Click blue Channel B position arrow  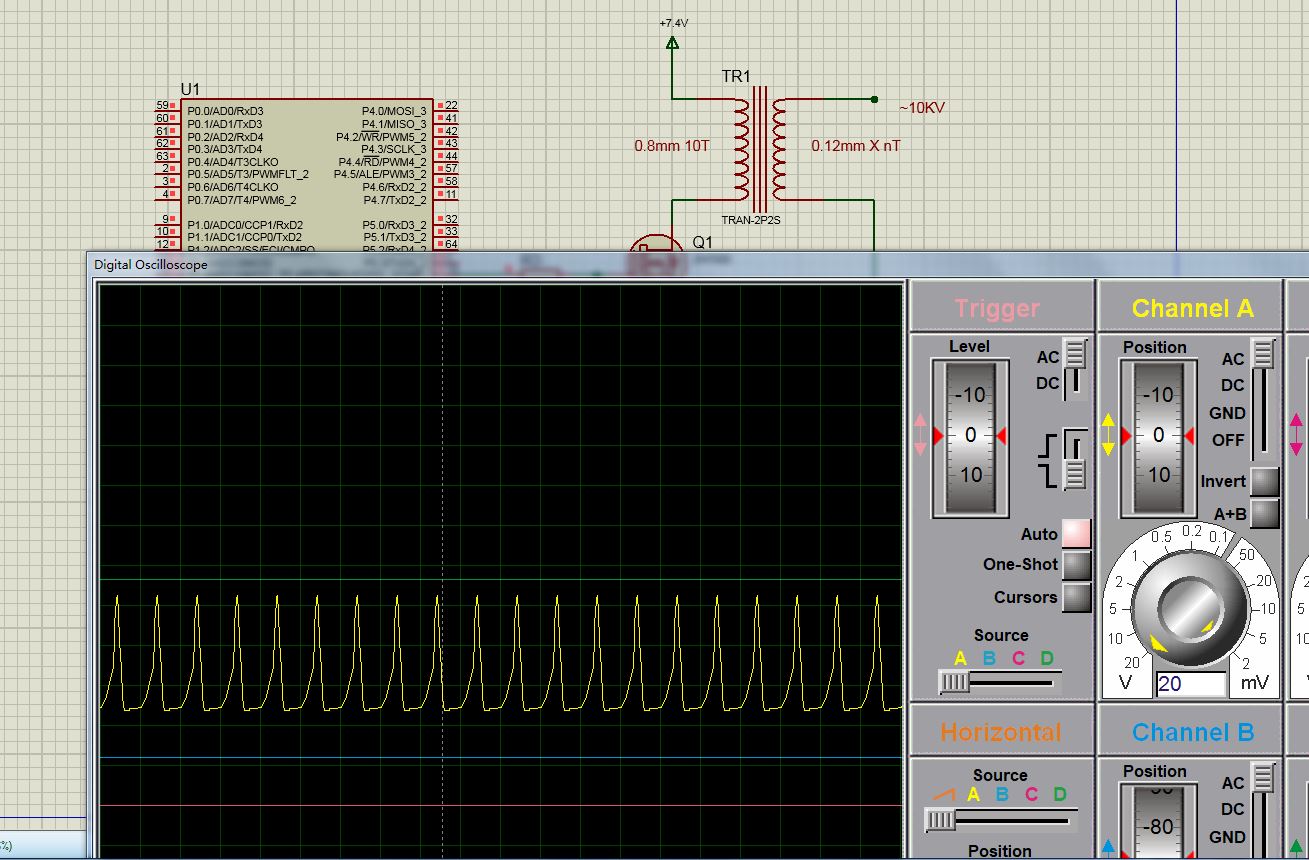click(x=1108, y=847)
